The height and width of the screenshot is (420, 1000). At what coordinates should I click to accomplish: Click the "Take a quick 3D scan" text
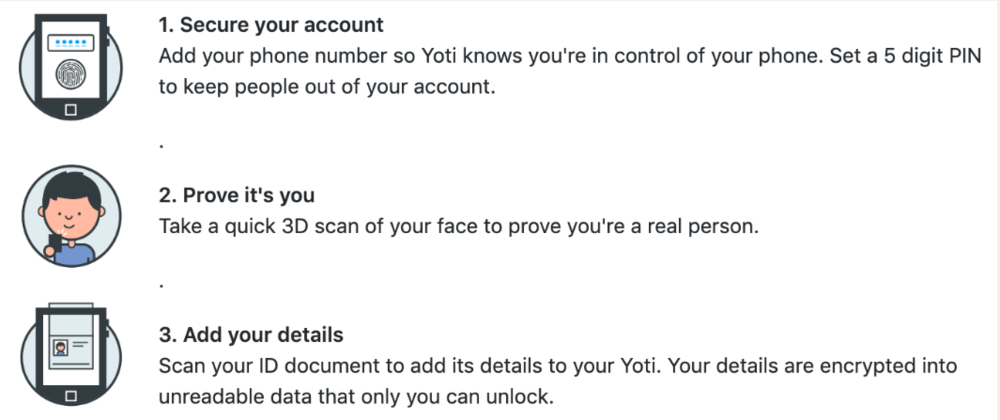pos(459,226)
